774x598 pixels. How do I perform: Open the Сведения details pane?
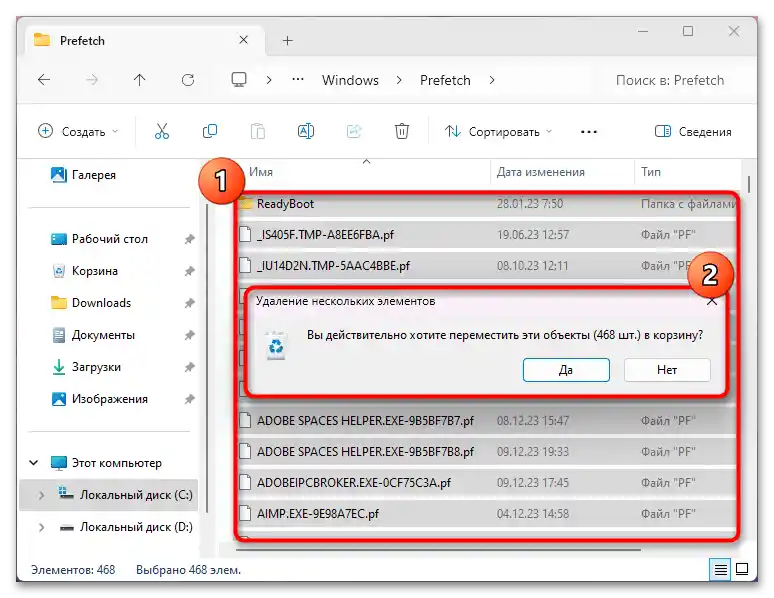(x=693, y=131)
